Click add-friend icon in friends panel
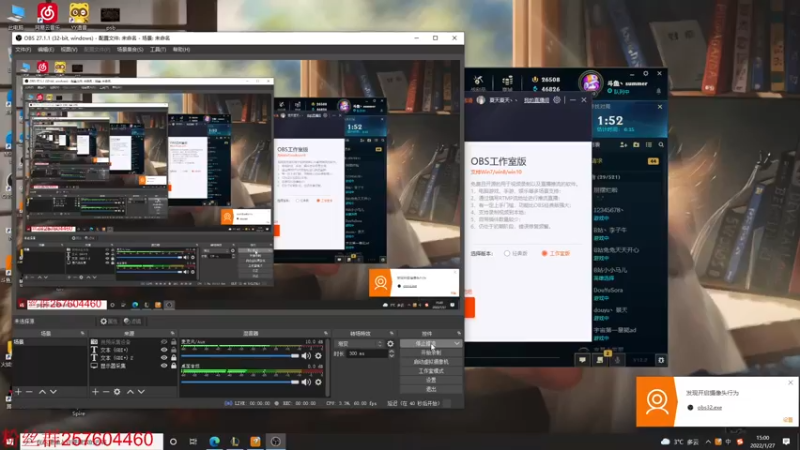 pos(623,145)
